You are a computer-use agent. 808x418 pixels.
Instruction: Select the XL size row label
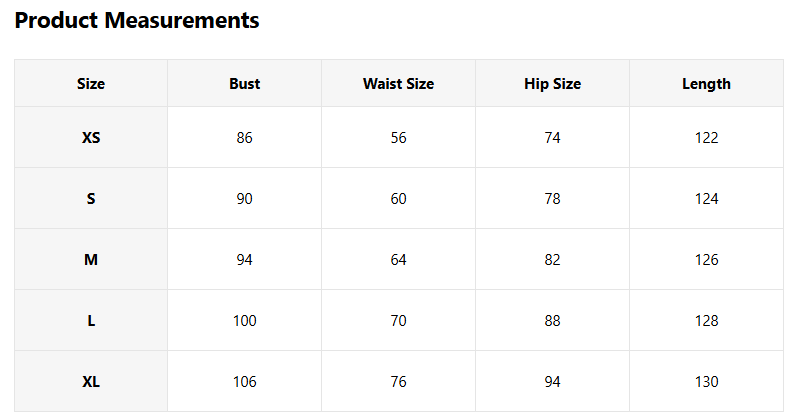[x=91, y=382]
